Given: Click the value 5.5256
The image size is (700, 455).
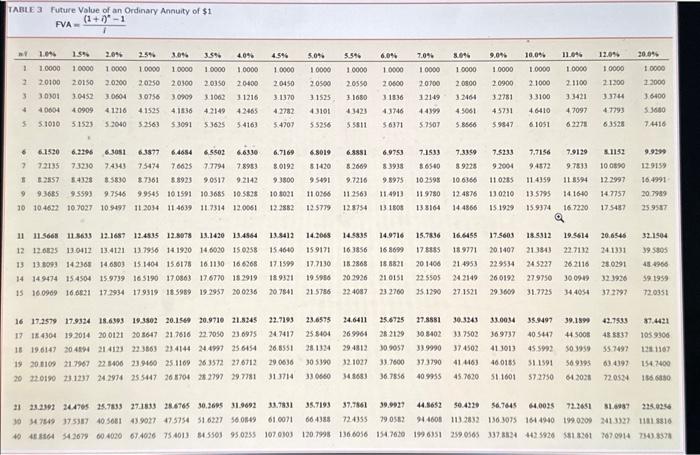Looking at the screenshot, I should pyautogui.click(x=320, y=125).
